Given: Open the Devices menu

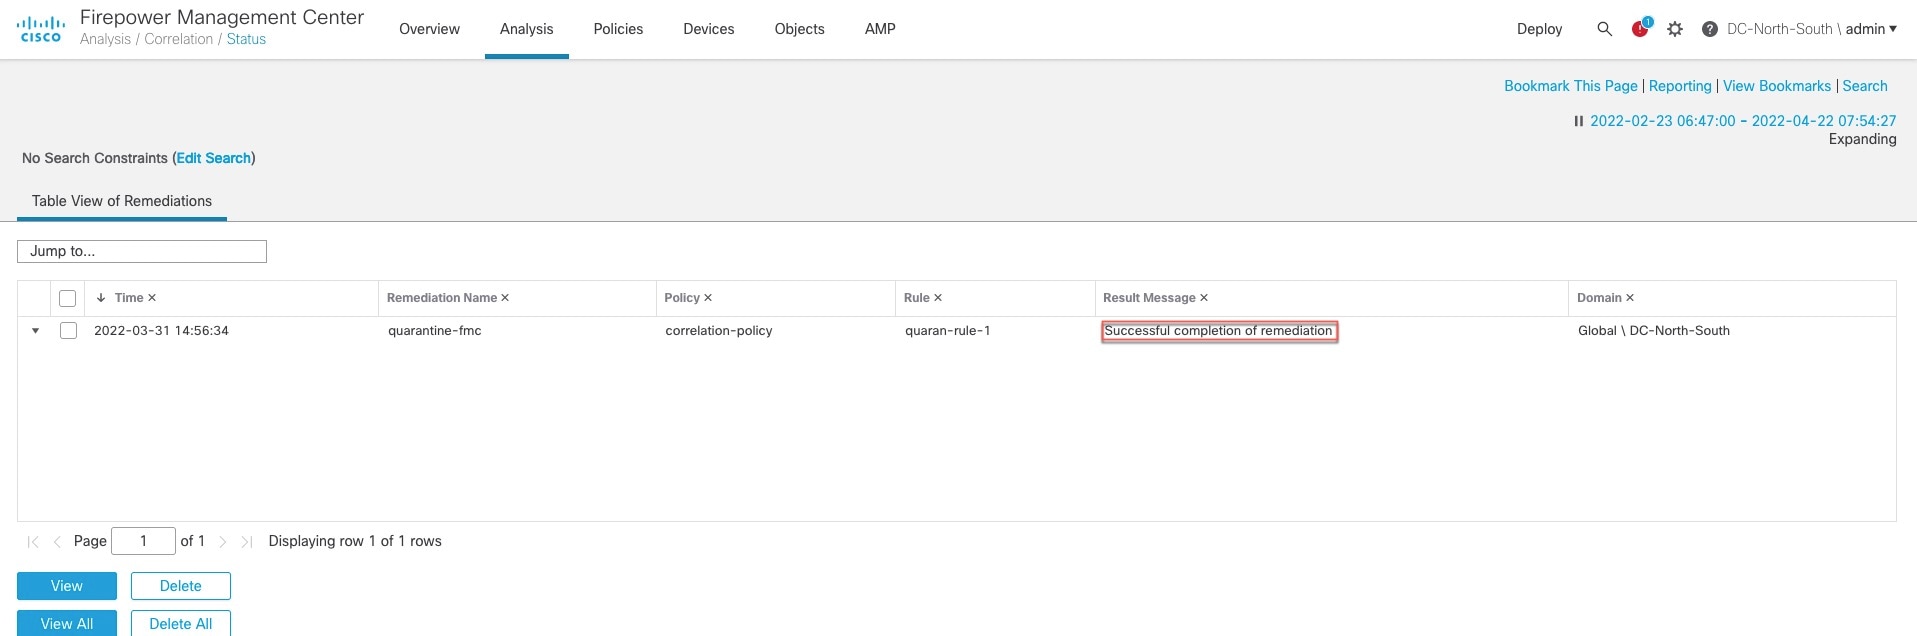Looking at the screenshot, I should pos(709,29).
